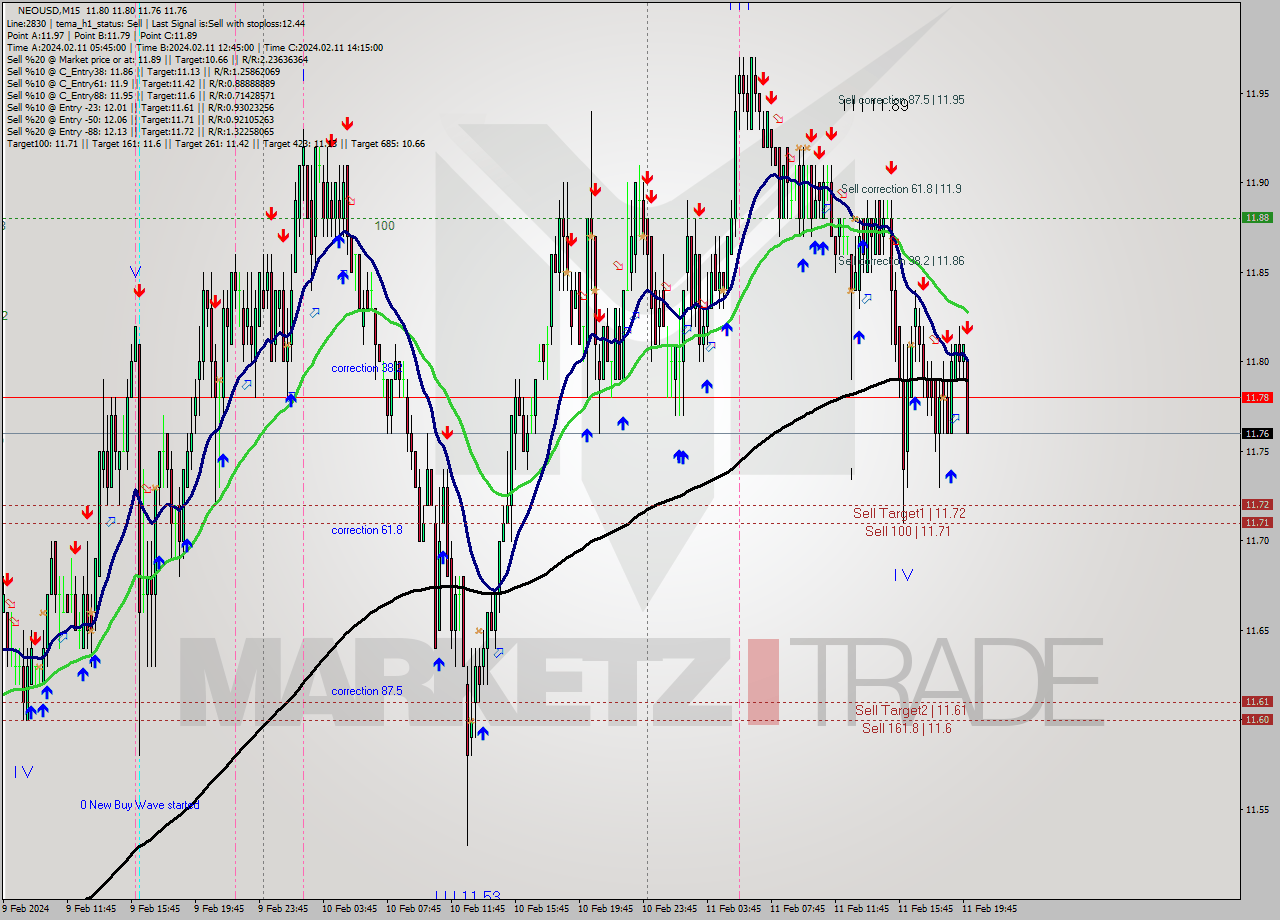Click the 'Sell Target1 | 11.72' label
The width and height of the screenshot is (1280, 920).
(909, 513)
